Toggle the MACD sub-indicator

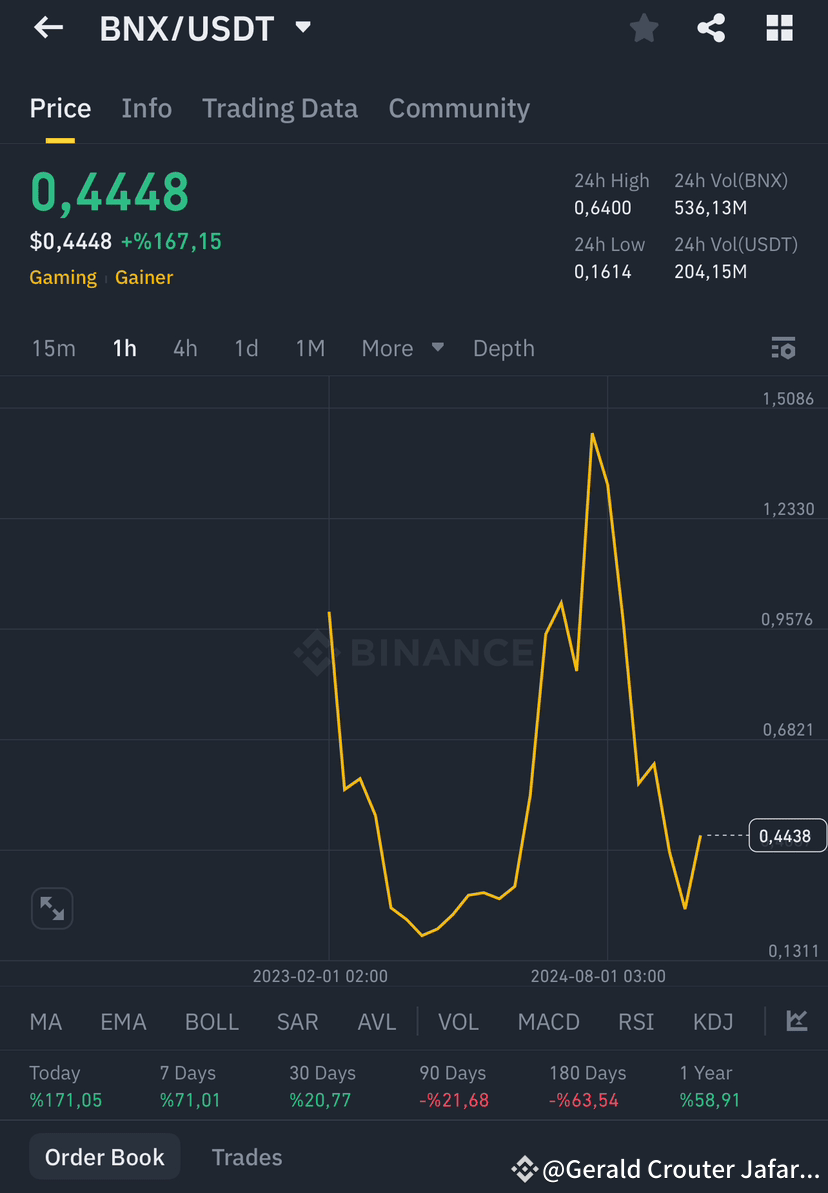tap(549, 1022)
